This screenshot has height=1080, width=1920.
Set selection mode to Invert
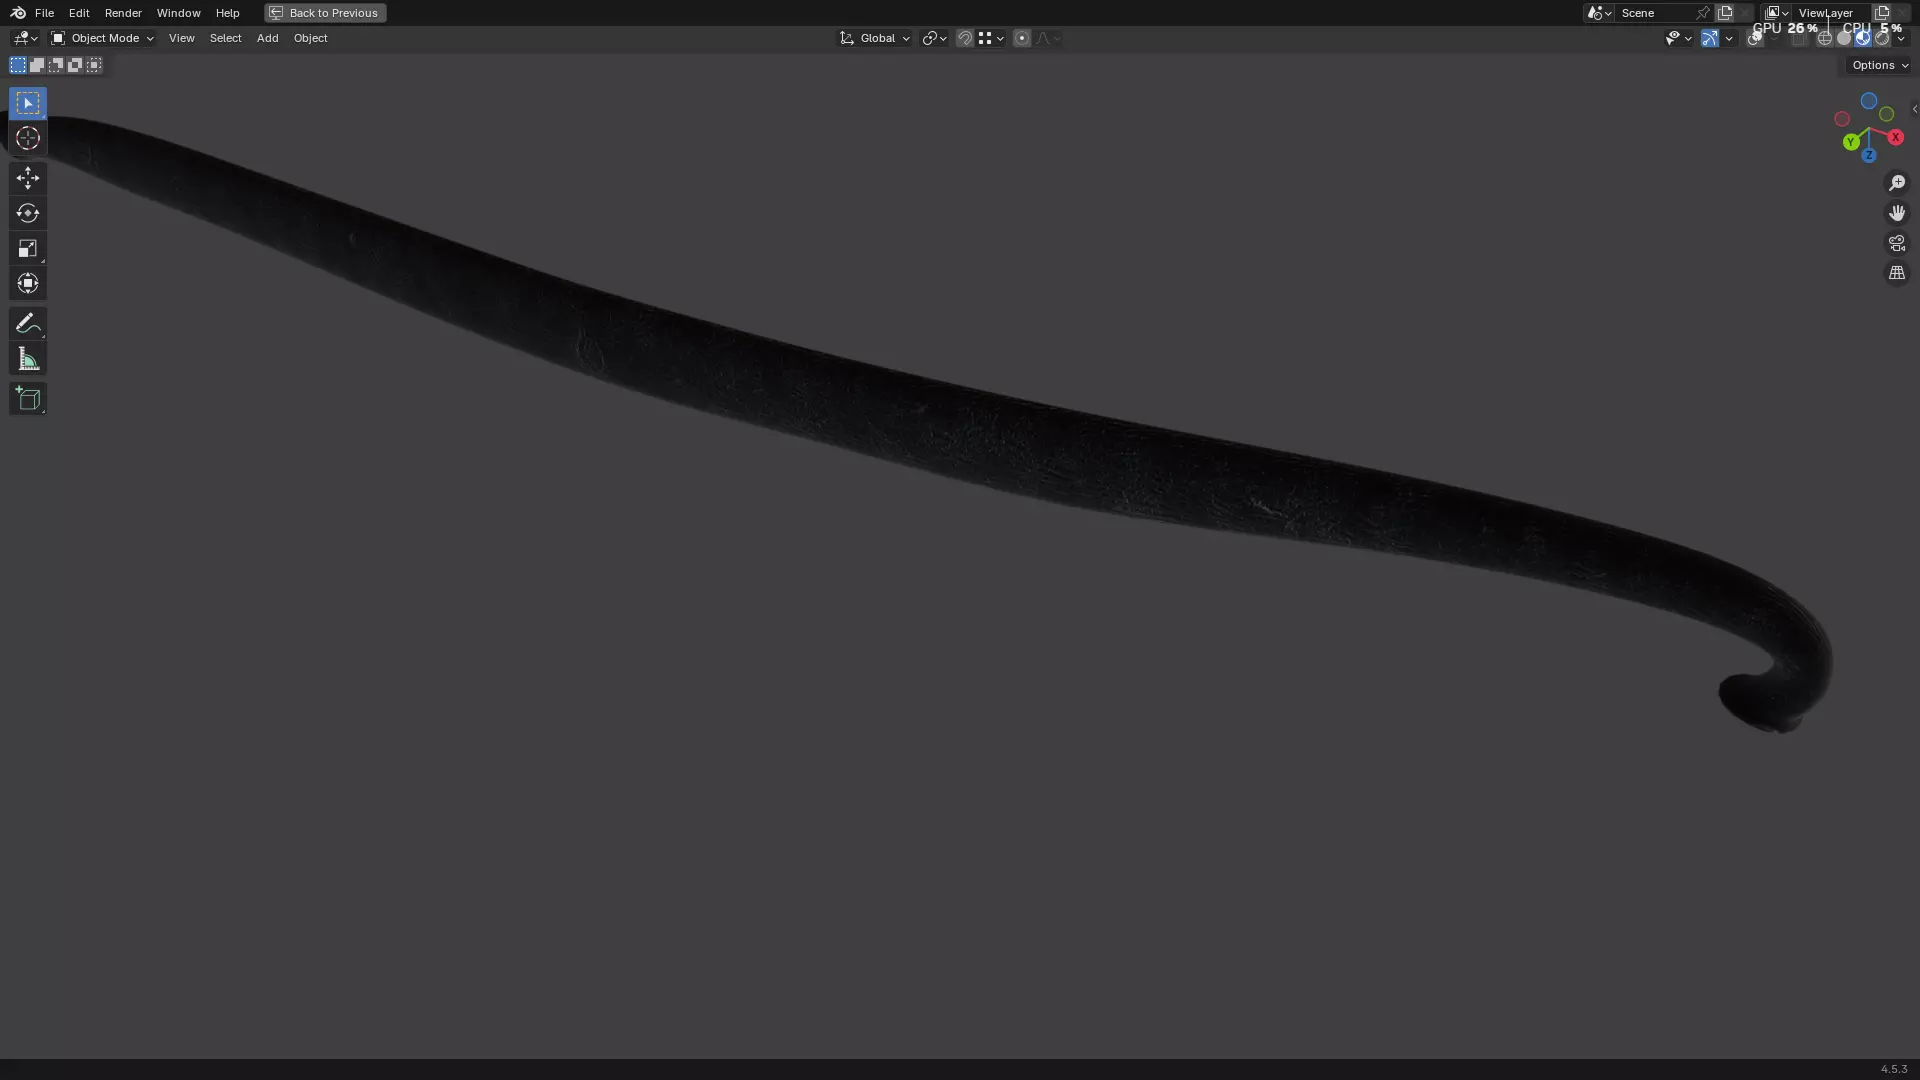pos(75,65)
